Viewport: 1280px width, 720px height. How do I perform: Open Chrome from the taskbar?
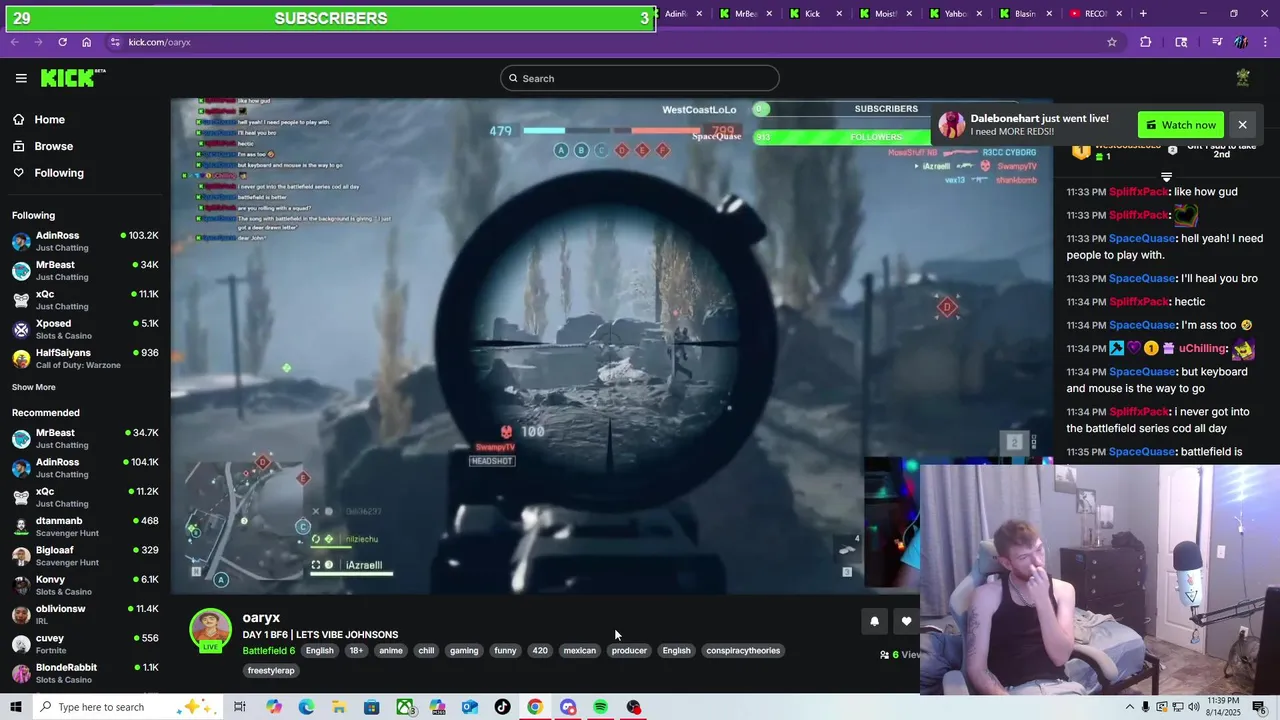click(x=535, y=707)
